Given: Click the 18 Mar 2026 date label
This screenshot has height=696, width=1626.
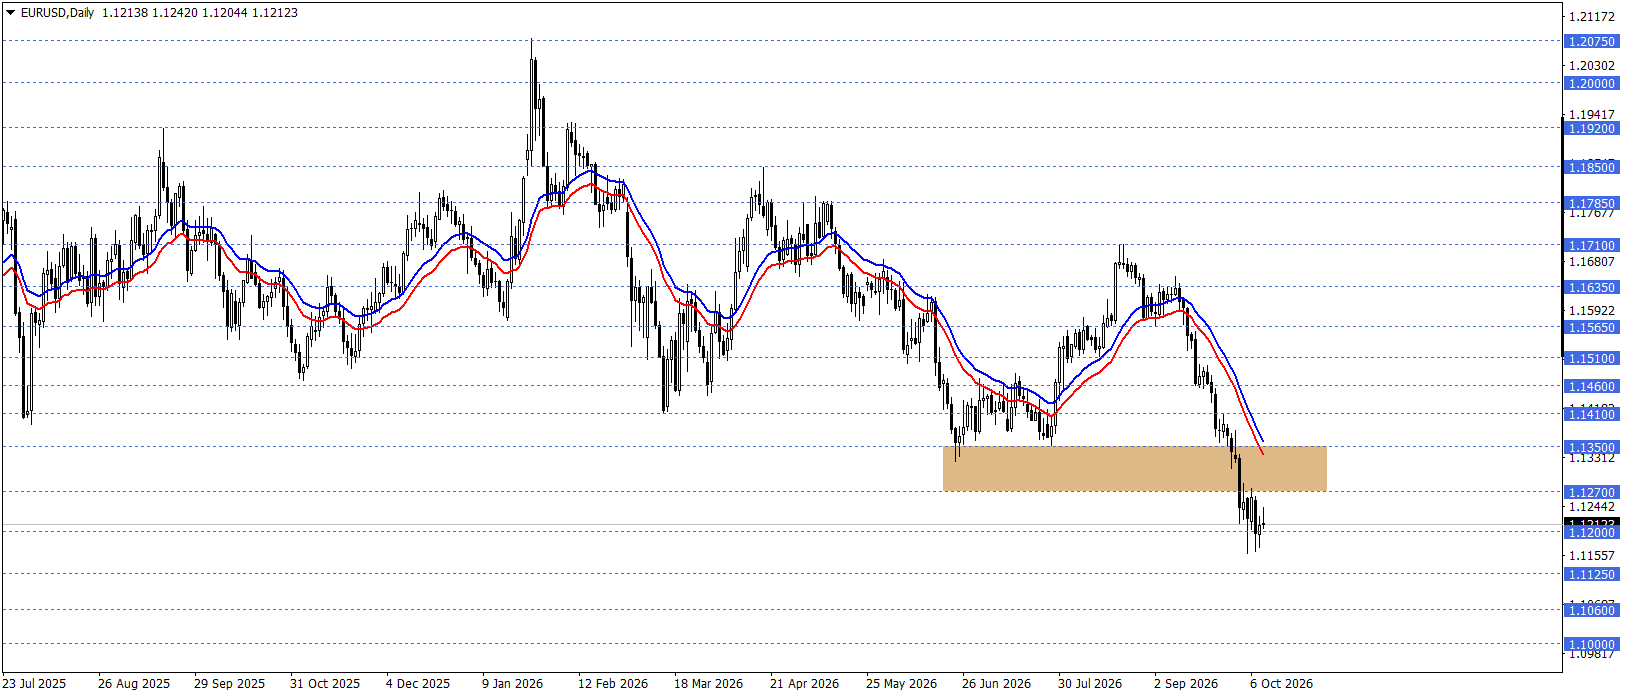Looking at the screenshot, I should click(709, 684).
